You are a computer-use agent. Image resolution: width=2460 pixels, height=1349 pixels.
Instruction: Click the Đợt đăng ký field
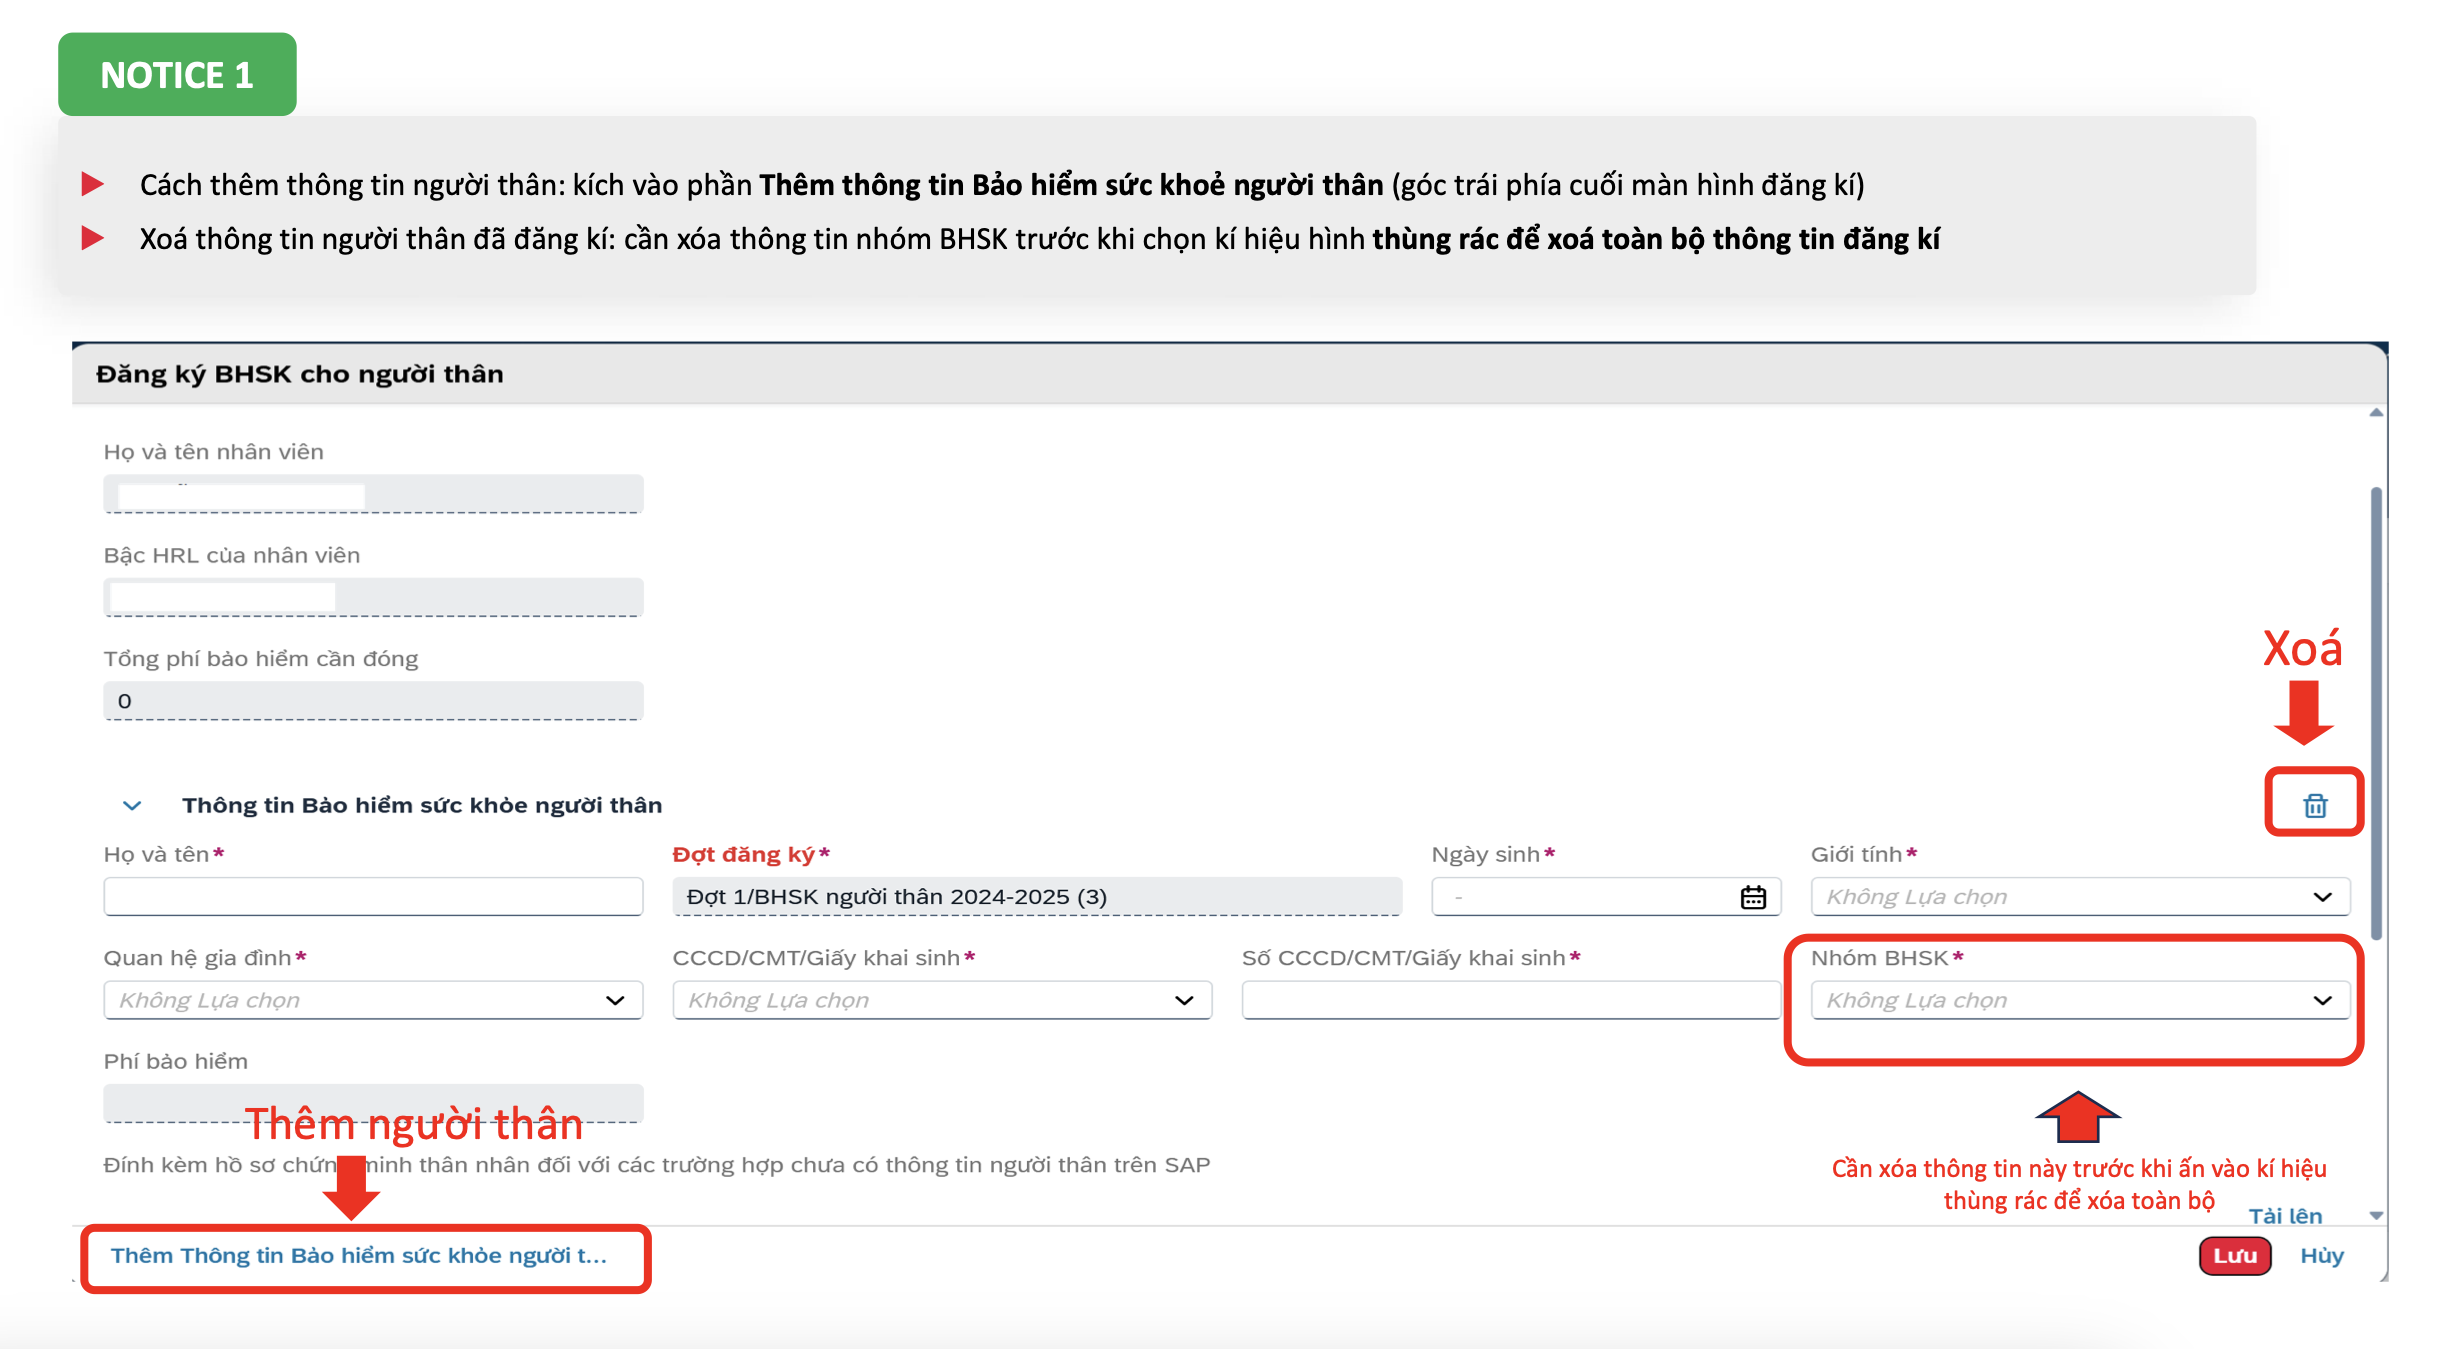coord(1037,897)
